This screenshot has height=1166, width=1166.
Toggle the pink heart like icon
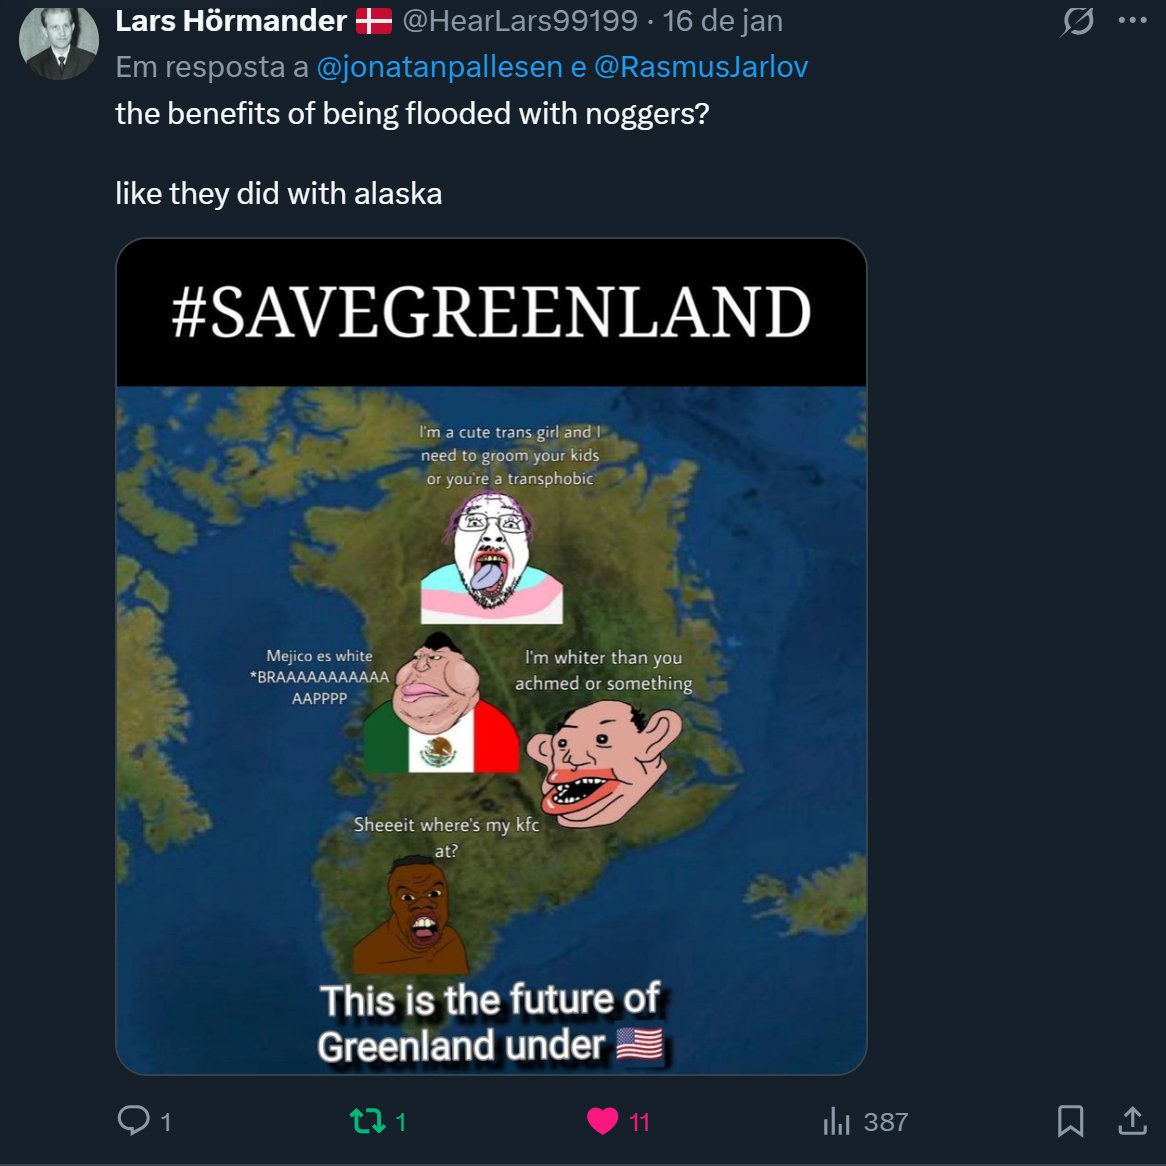point(602,1121)
